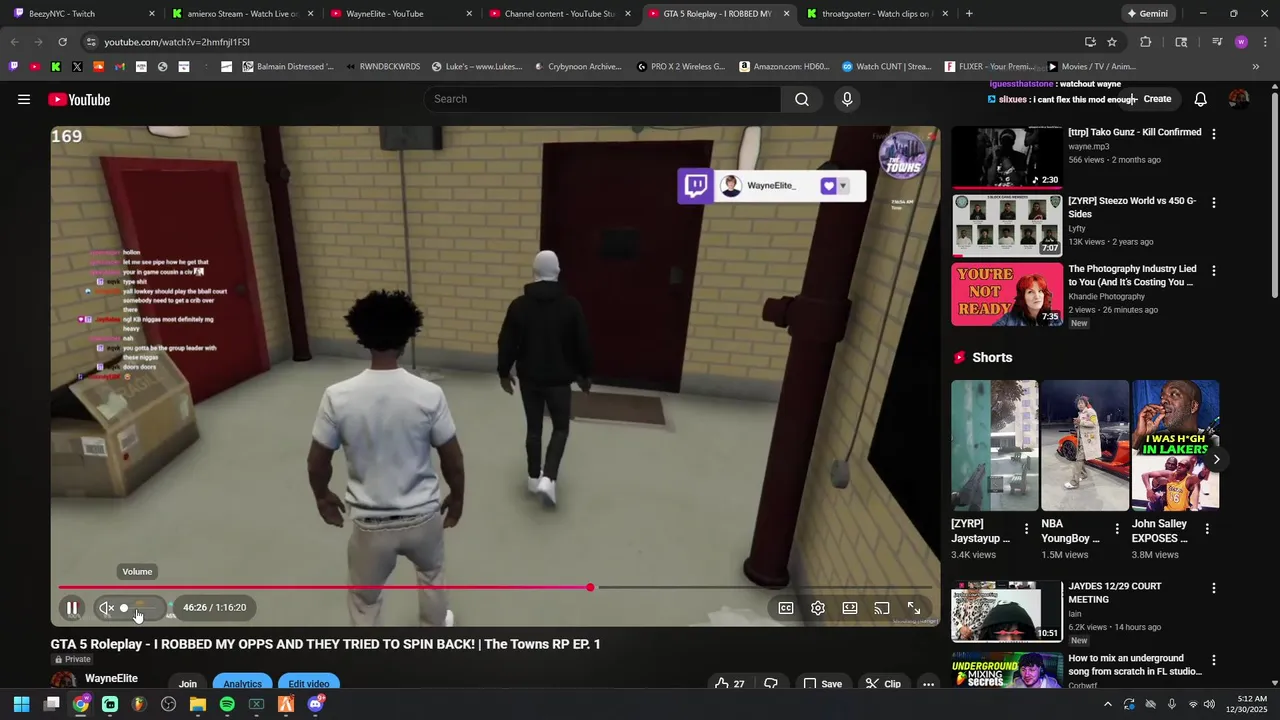Show more bookmarks chevron
The width and height of the screenshot is (1280, 720).
click(x=1256, y=66)
